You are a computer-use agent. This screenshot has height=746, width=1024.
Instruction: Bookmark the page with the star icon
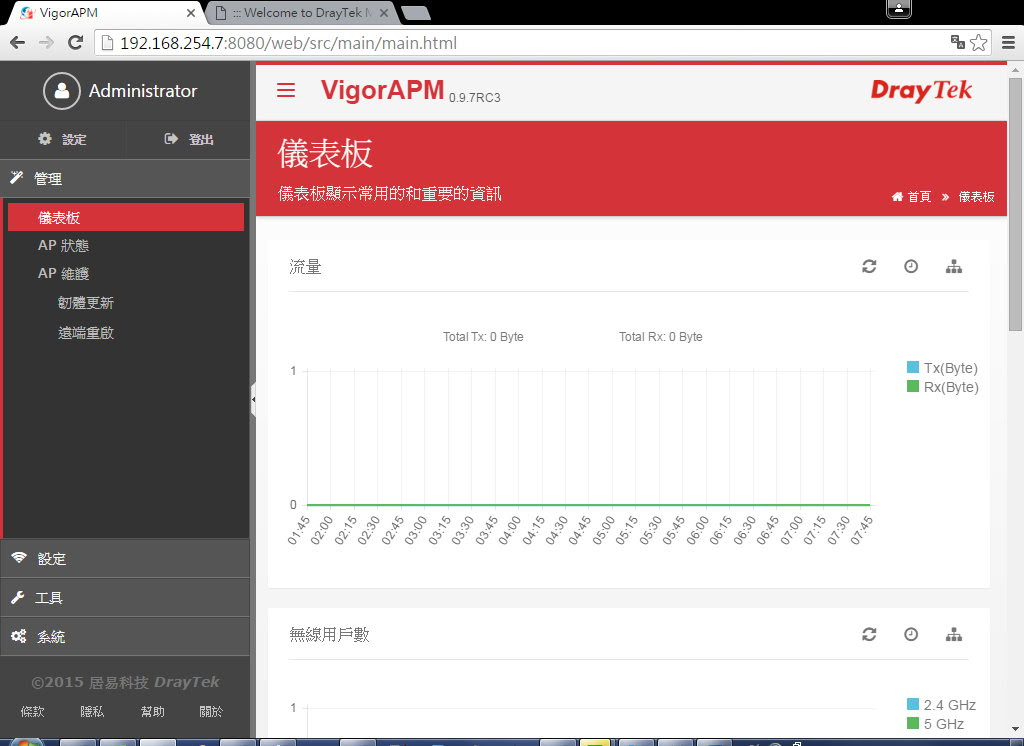[978, 42]
